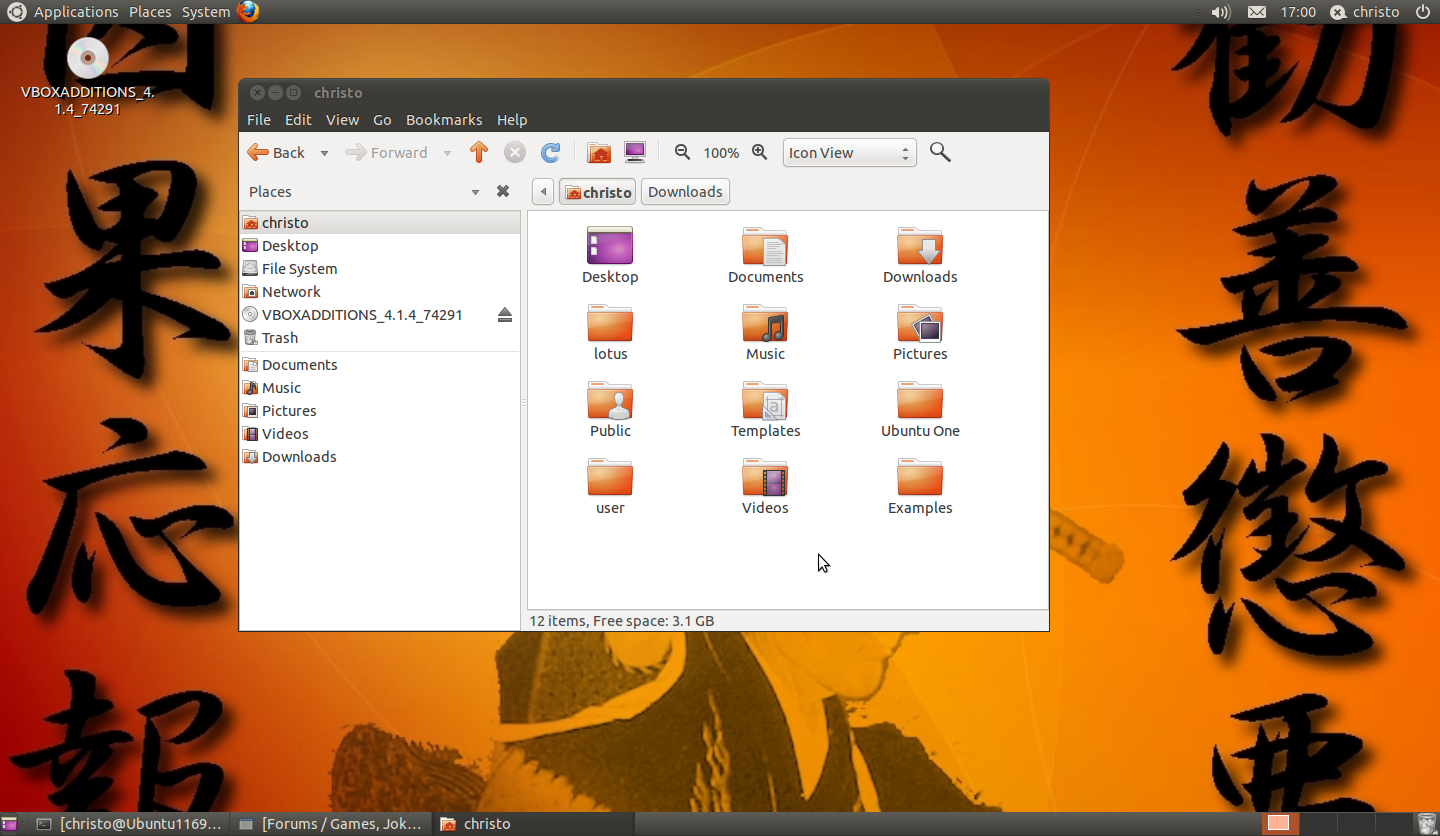Click the Up parent folder arrow

[x=478, y=152]
